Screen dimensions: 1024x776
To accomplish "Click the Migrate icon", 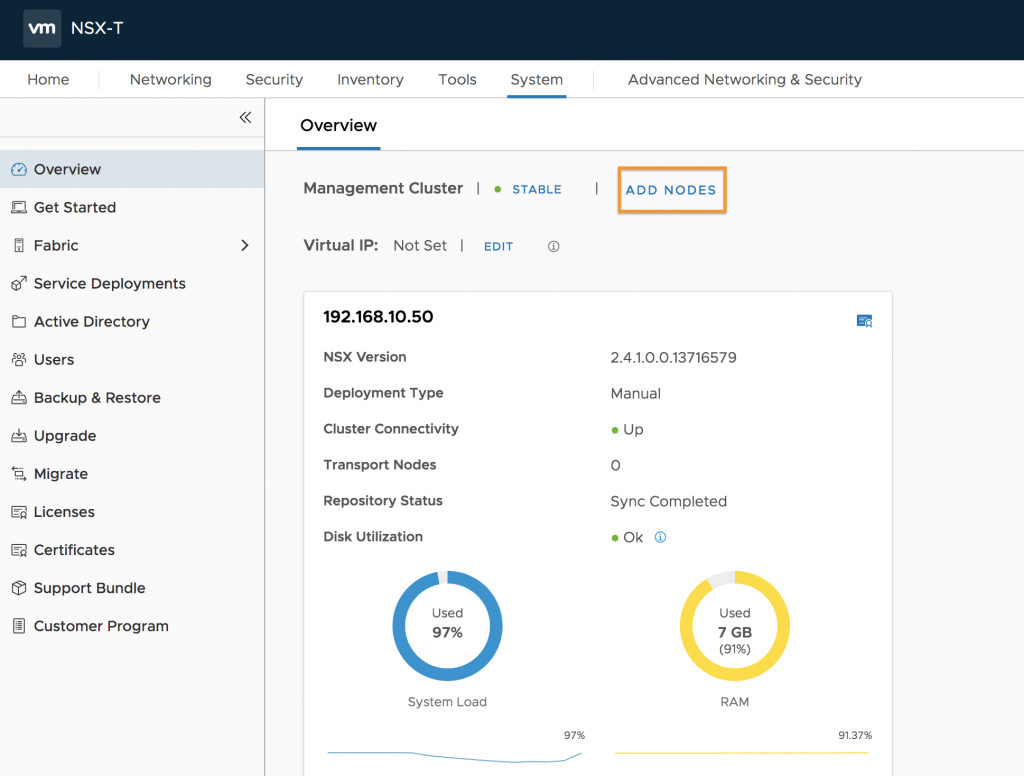I will (x=19, y=474).
